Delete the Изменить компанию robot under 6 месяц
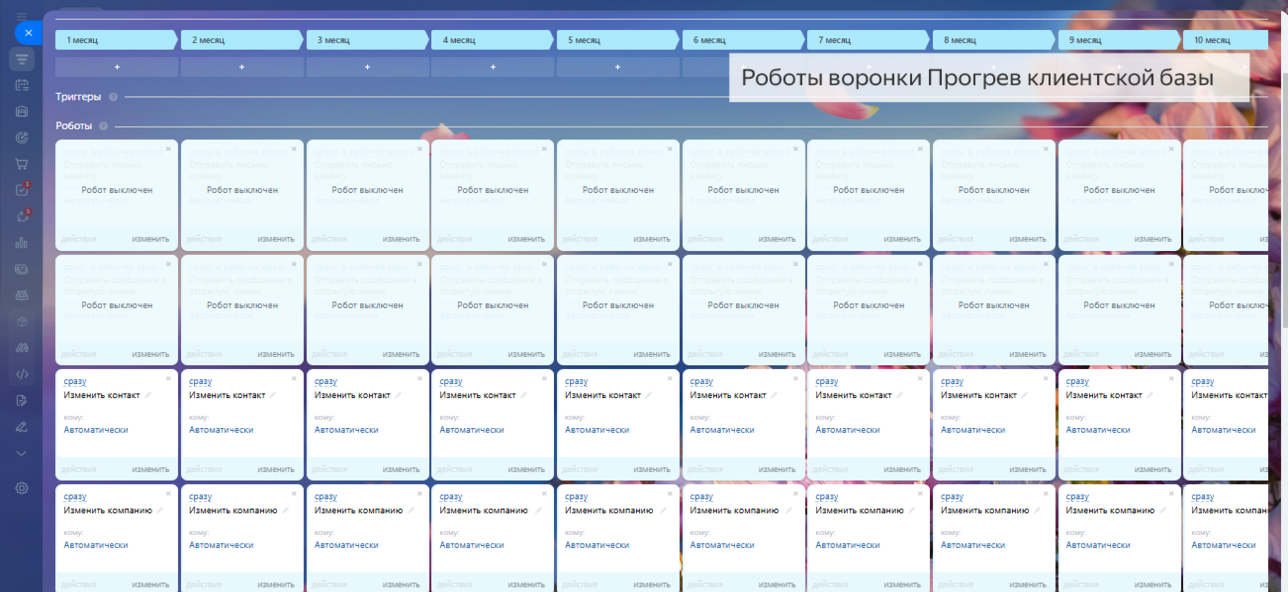This screenshot has width=1288, height=592. click(x=795, y=494)
